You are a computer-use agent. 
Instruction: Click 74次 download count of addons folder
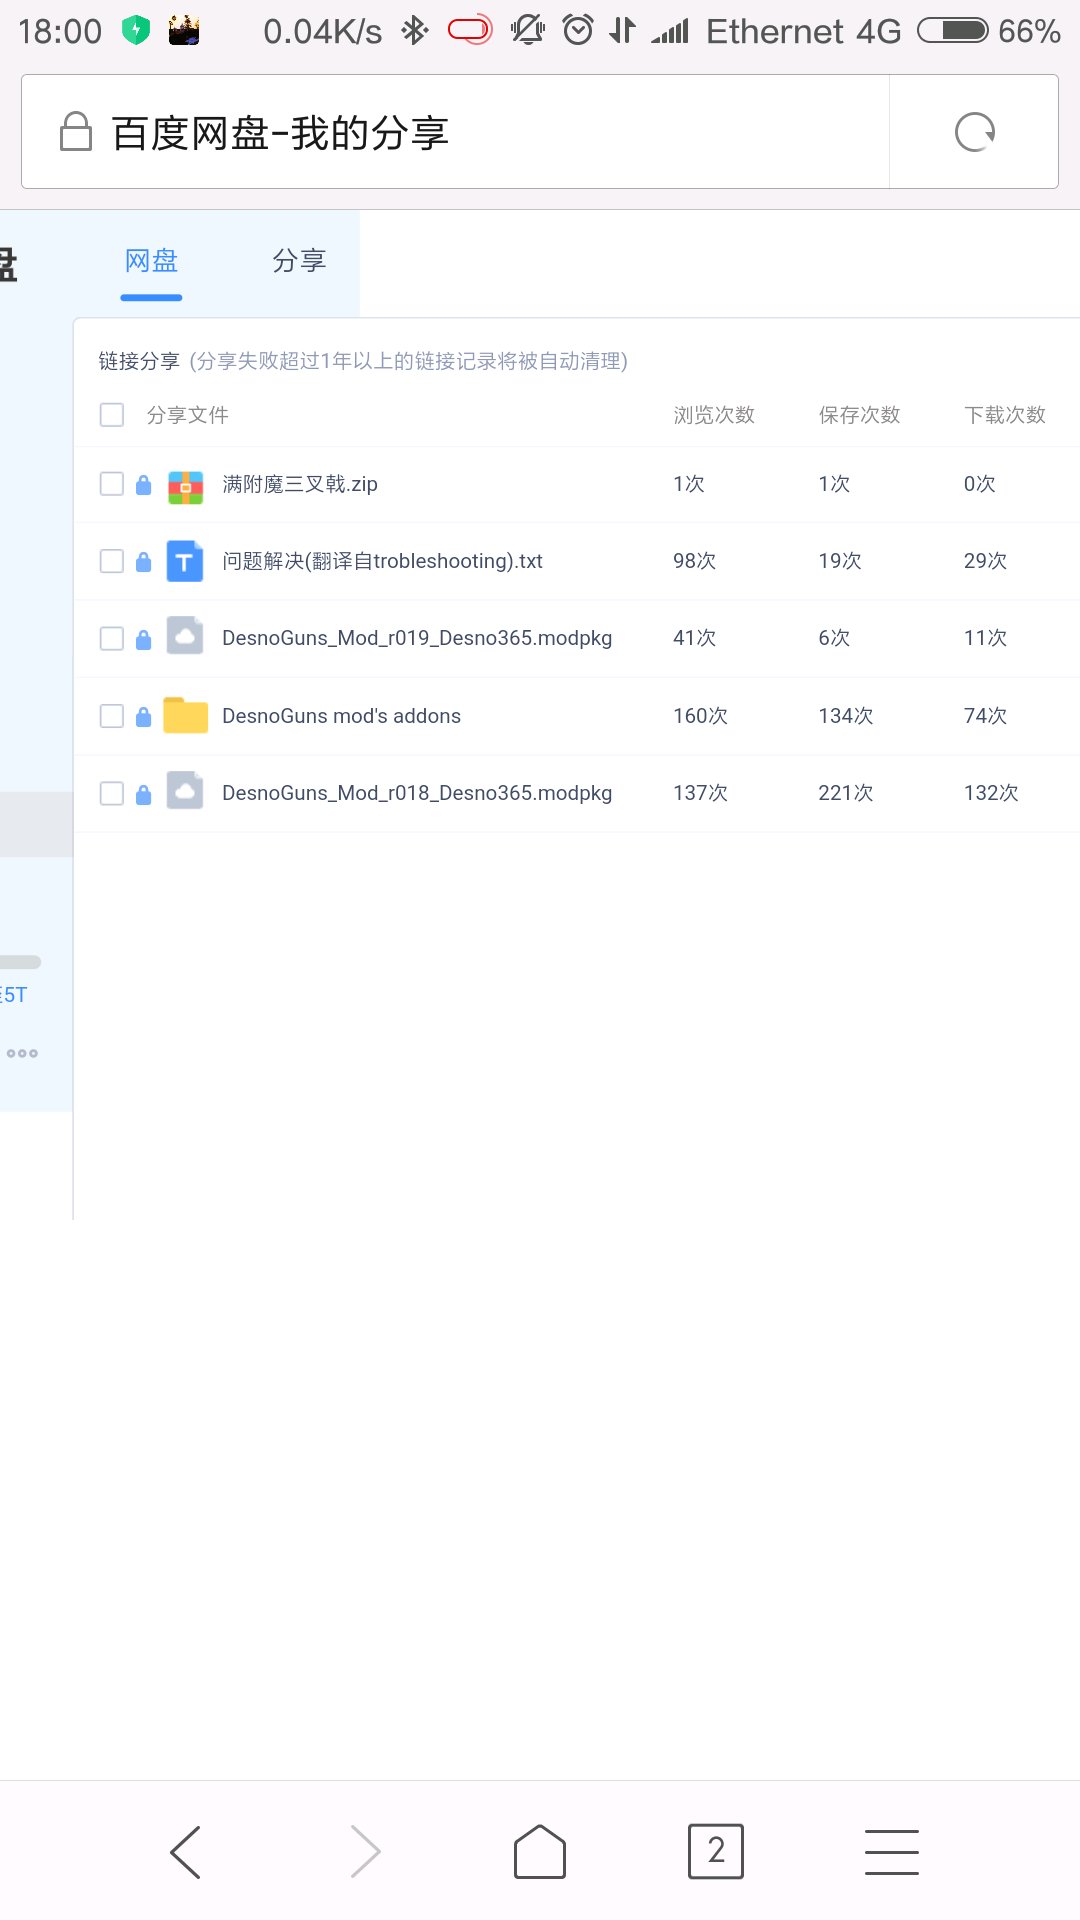click(x=985, y=716)
